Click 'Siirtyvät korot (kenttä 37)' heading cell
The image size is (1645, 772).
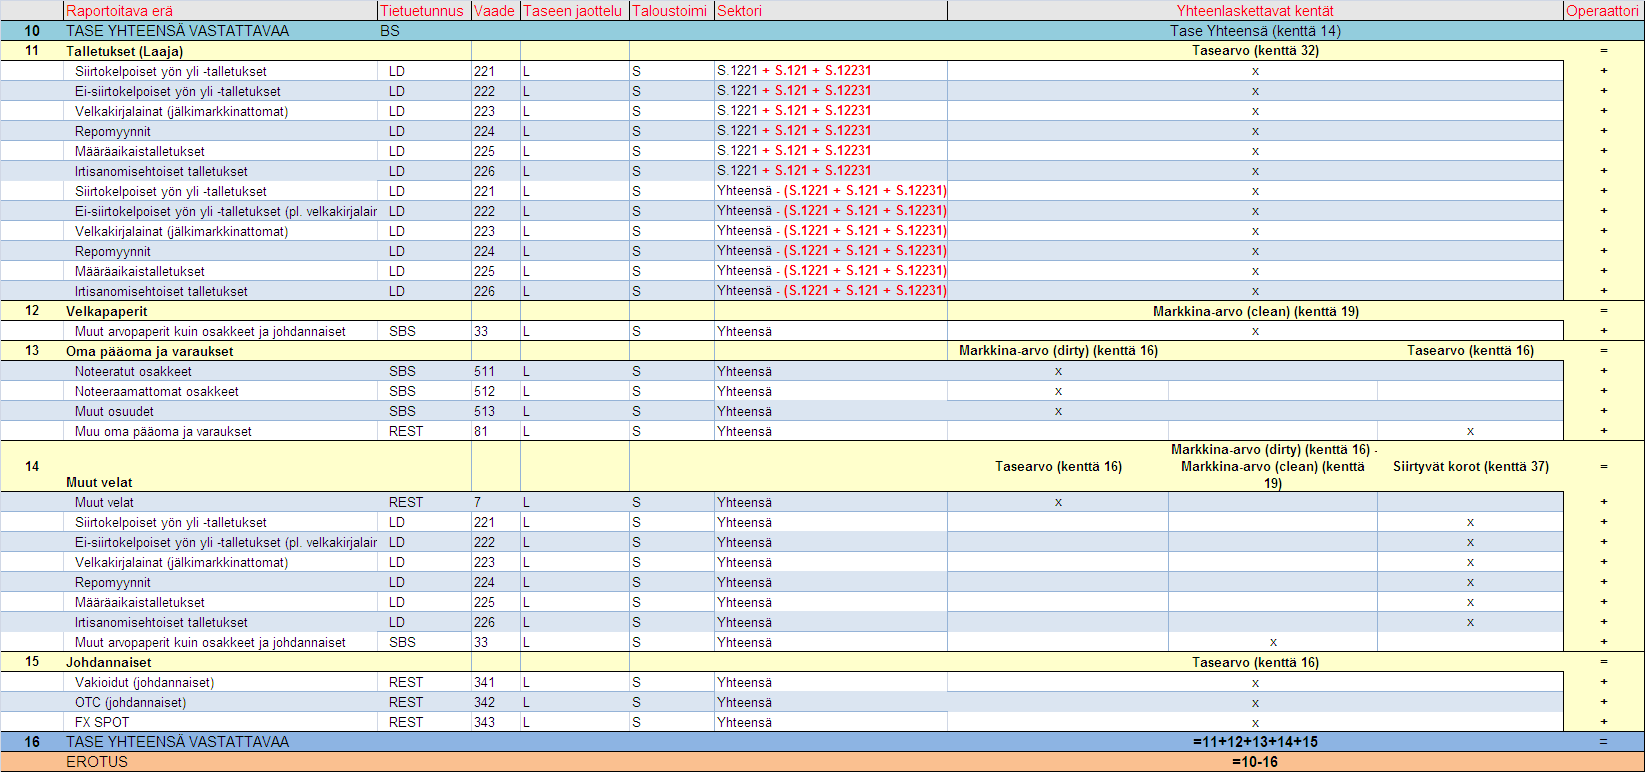coord(1470,466)
